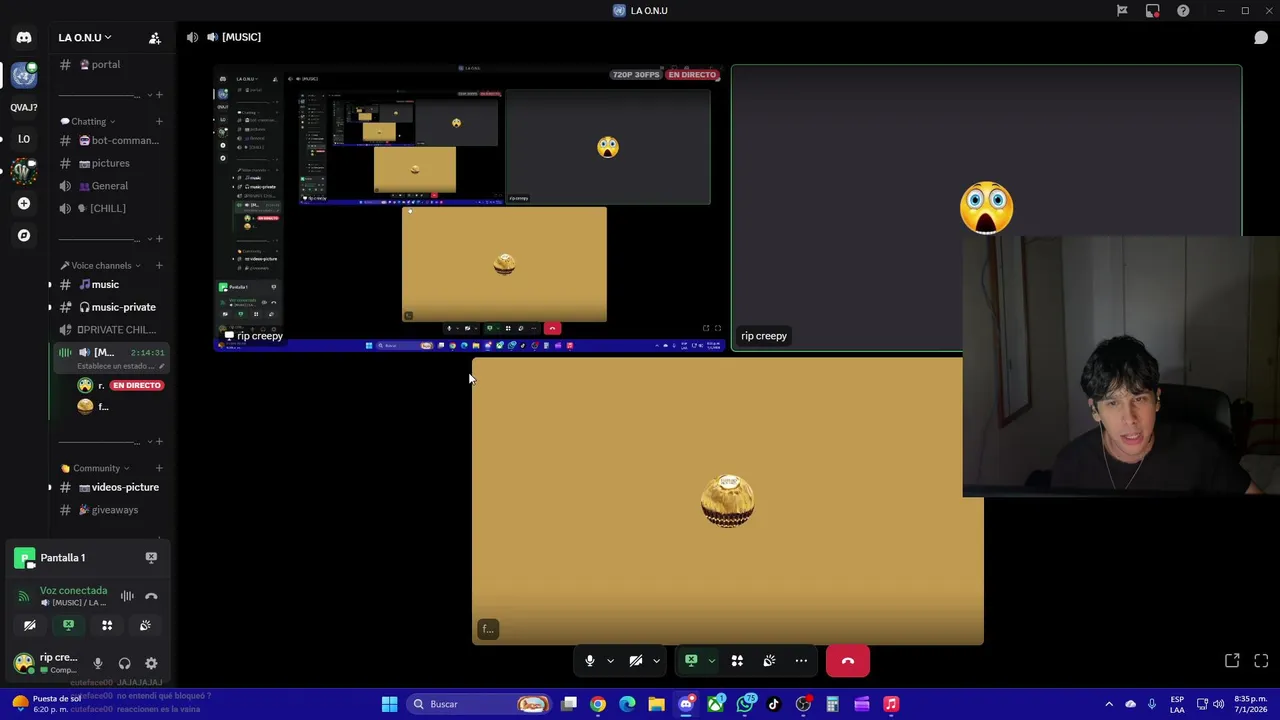Collapse the Community category
This screenshot has height=720, width=1280.
click(x=96, y=468)
